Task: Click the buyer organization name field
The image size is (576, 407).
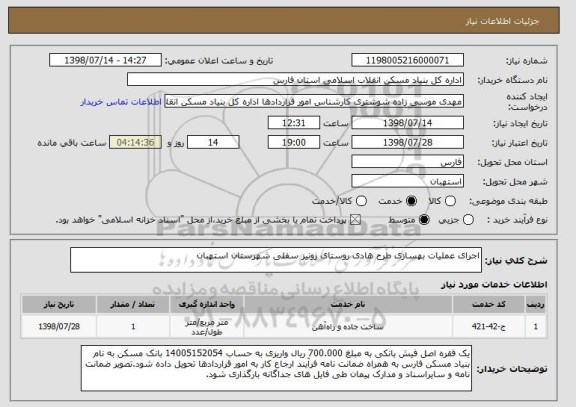Action: 295,80
